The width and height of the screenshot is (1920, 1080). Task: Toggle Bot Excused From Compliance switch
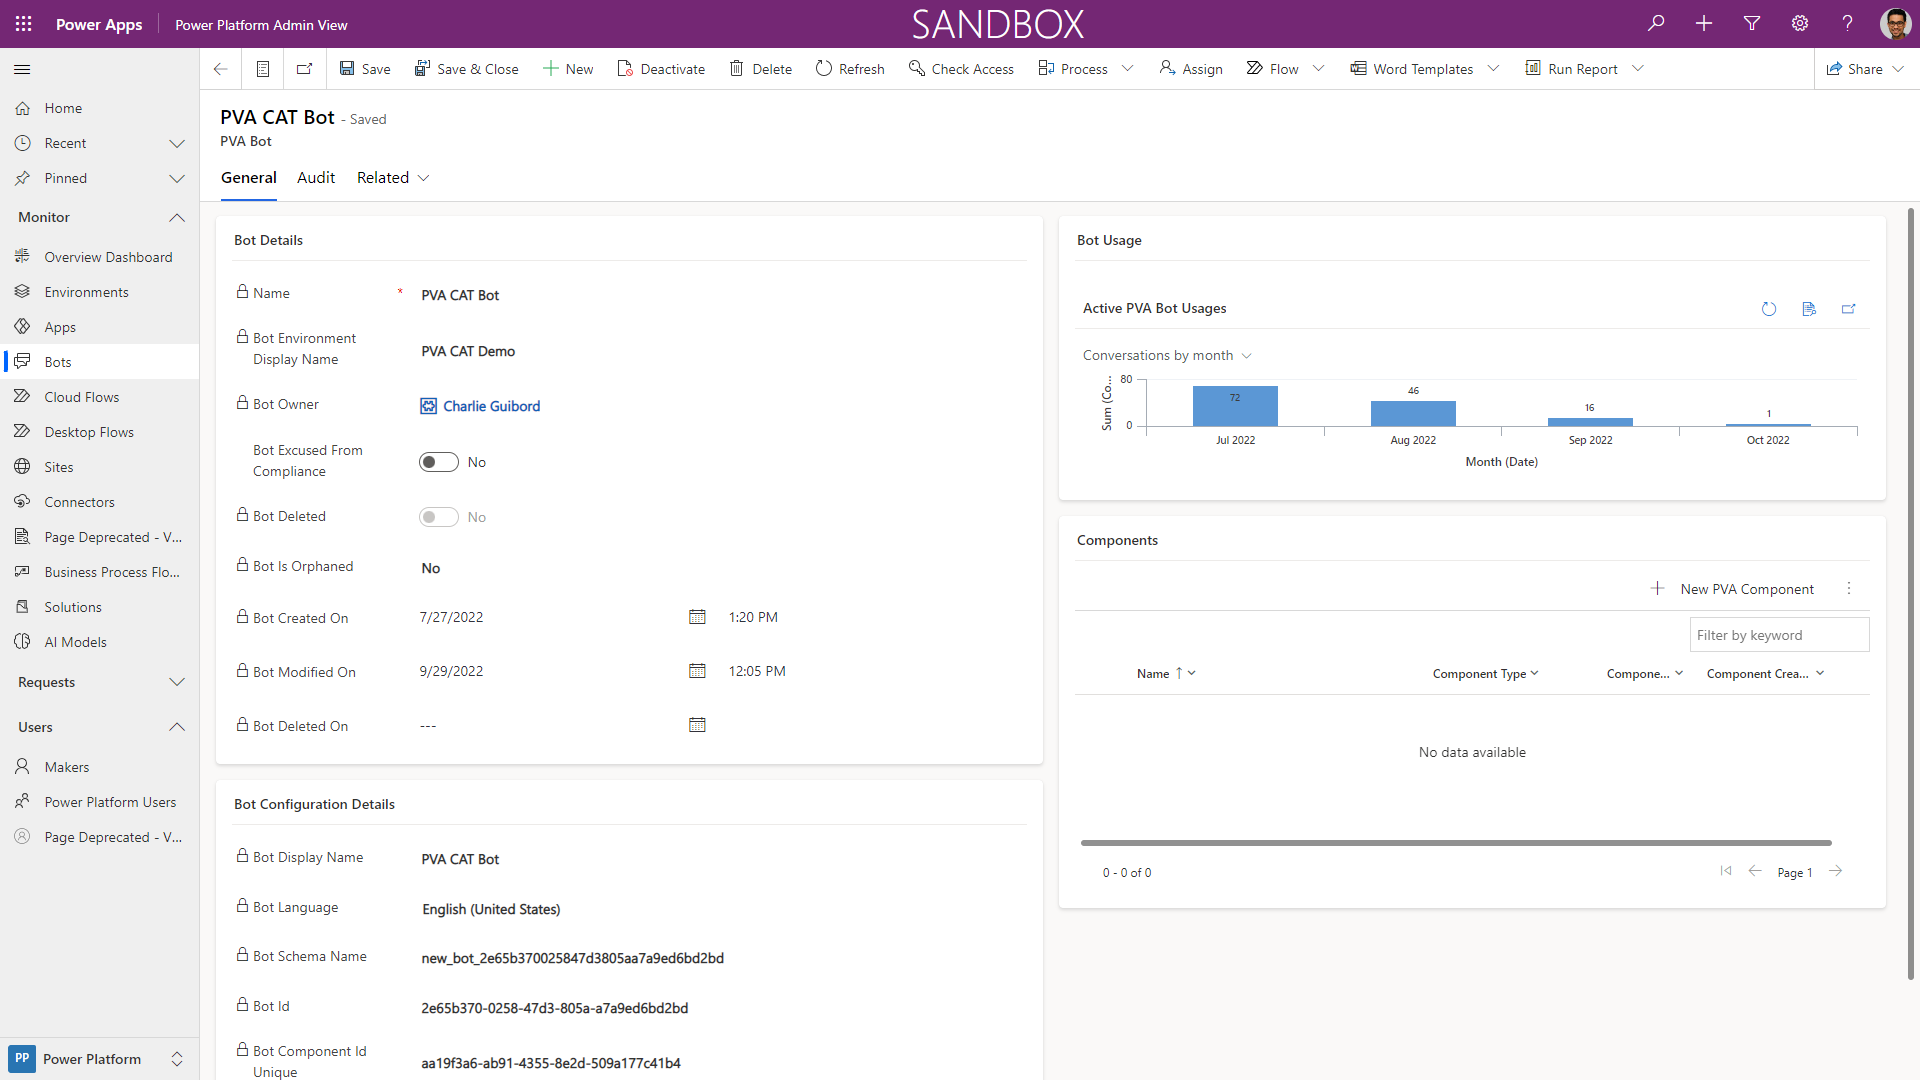pos(439,462)
